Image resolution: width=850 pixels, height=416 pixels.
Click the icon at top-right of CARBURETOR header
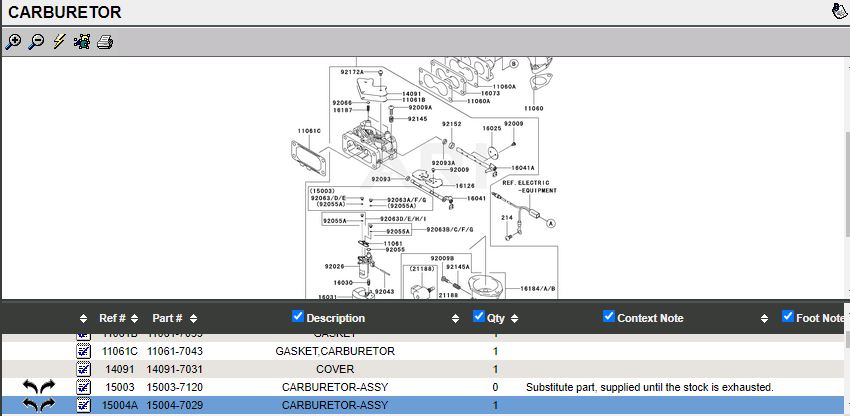(x=838, y=12)
